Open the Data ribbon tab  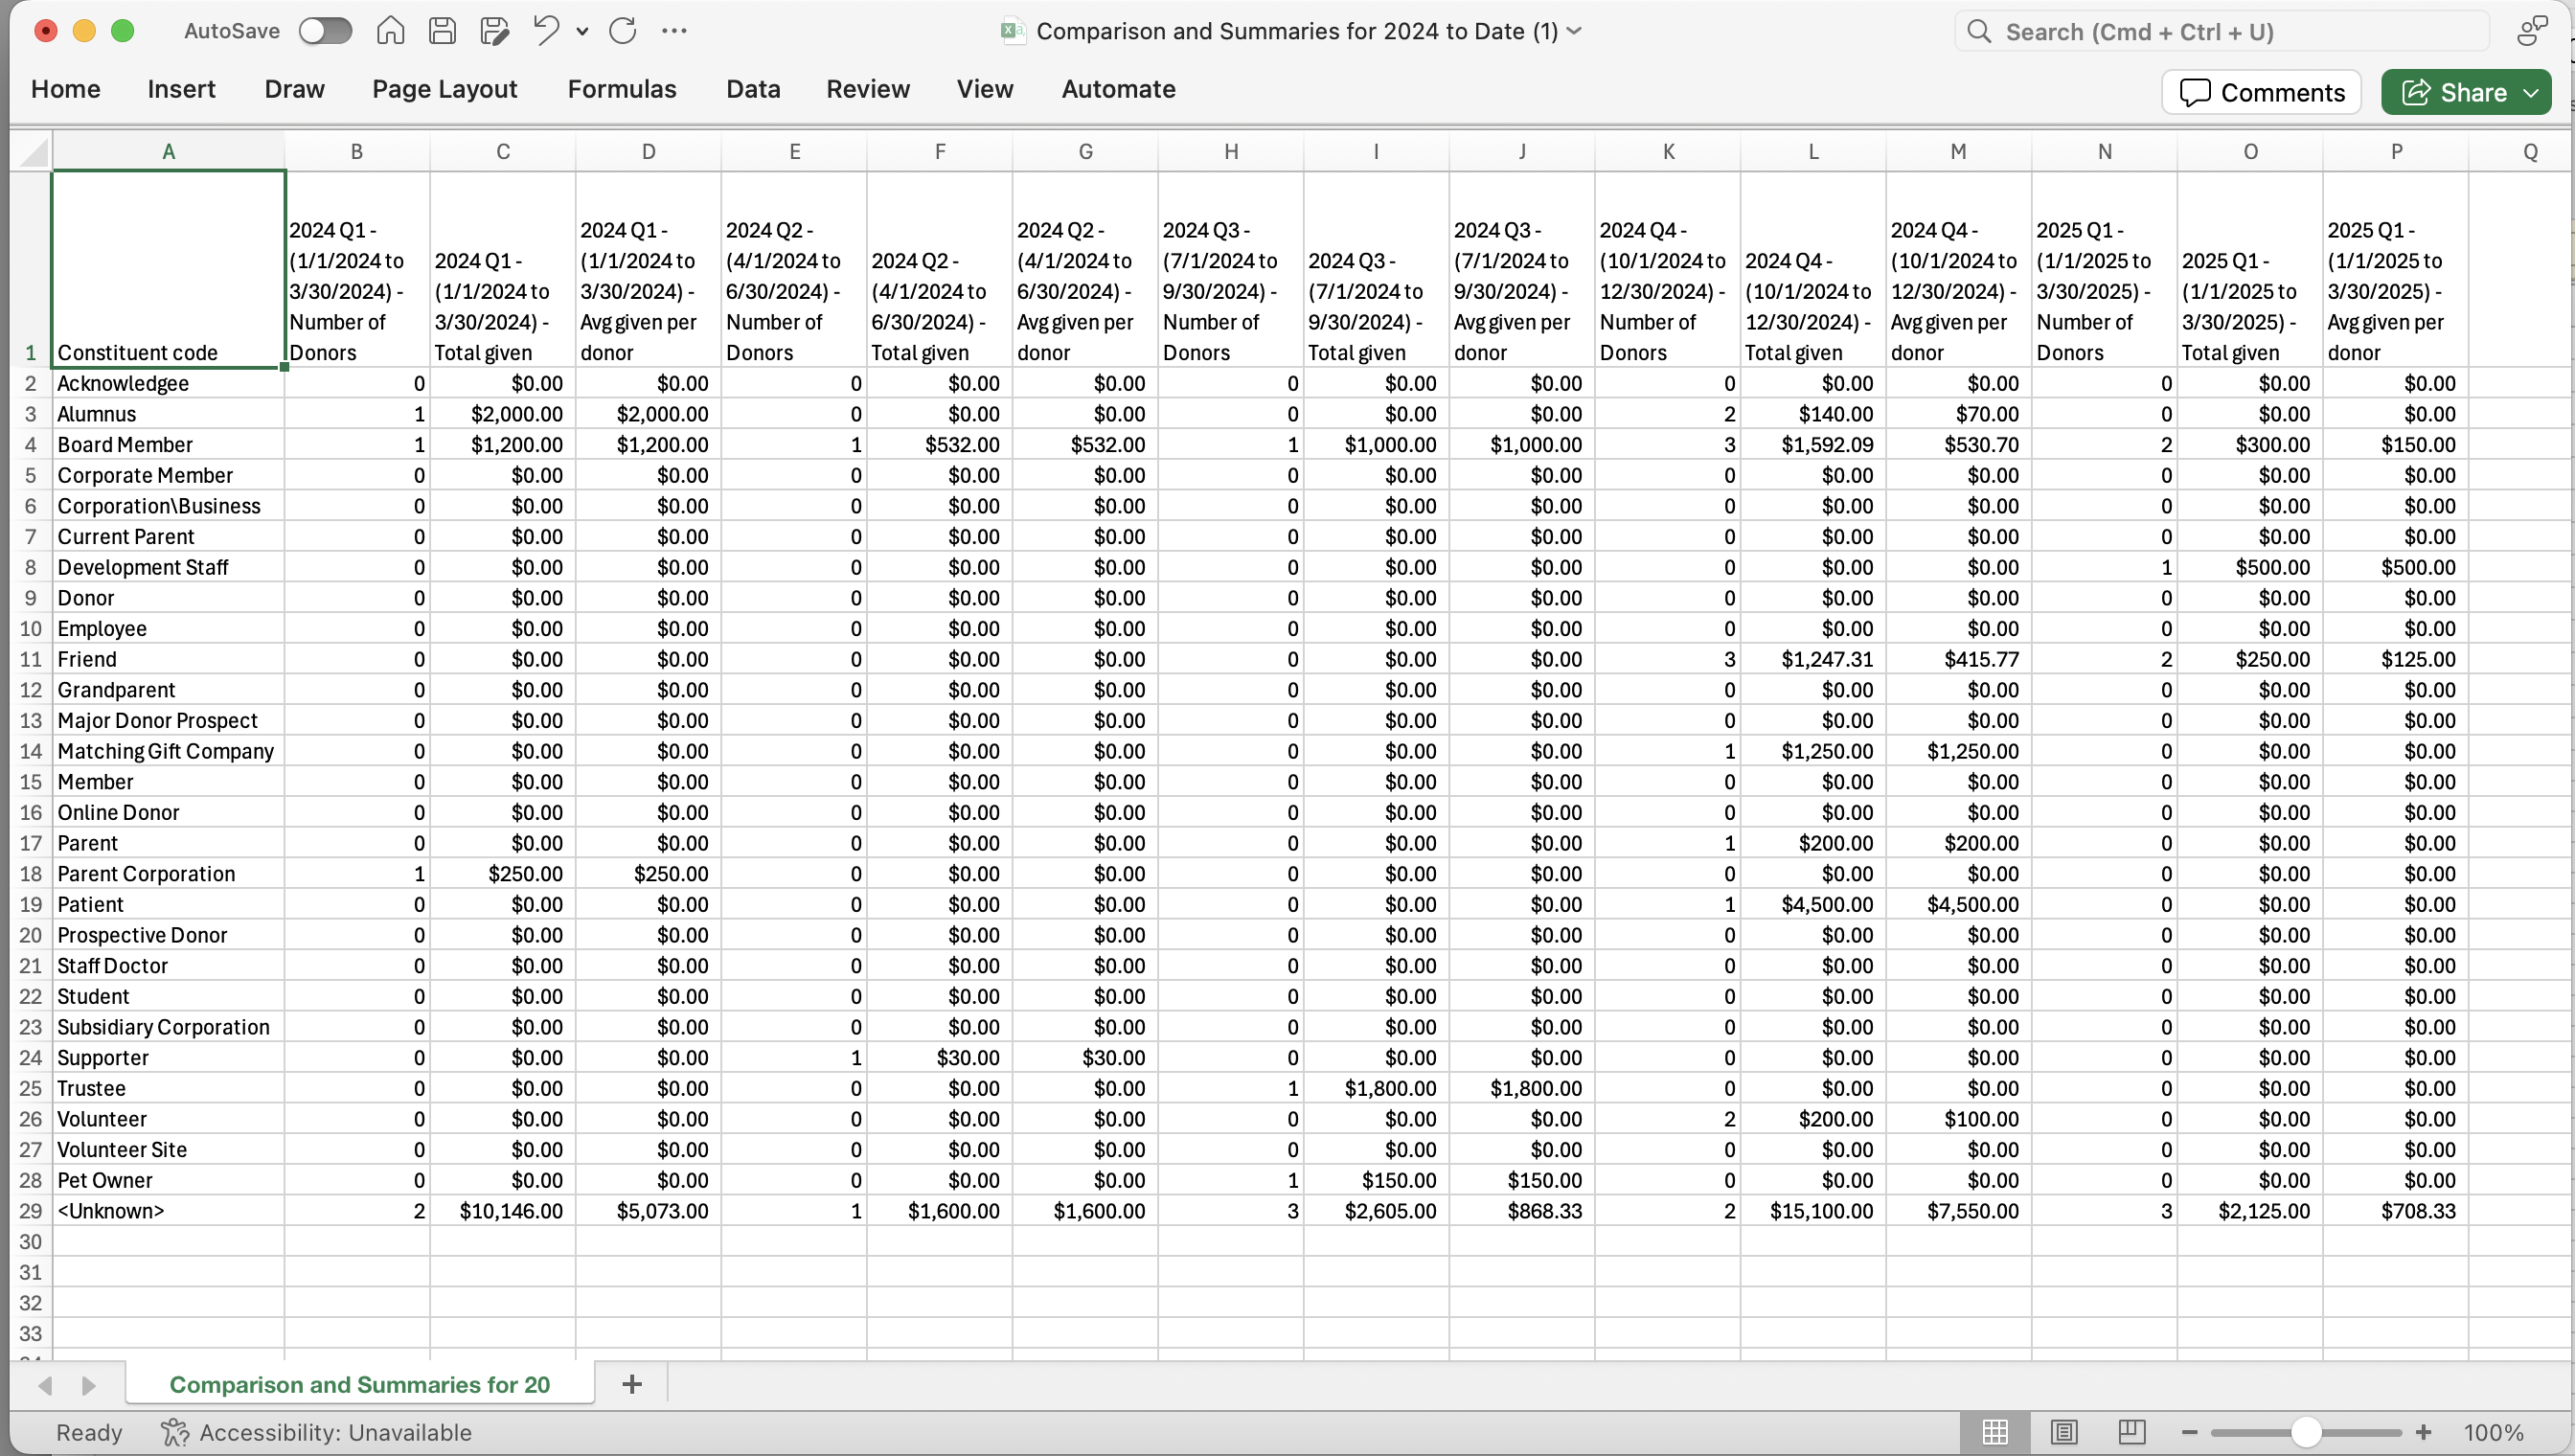(x=752, y=89)
